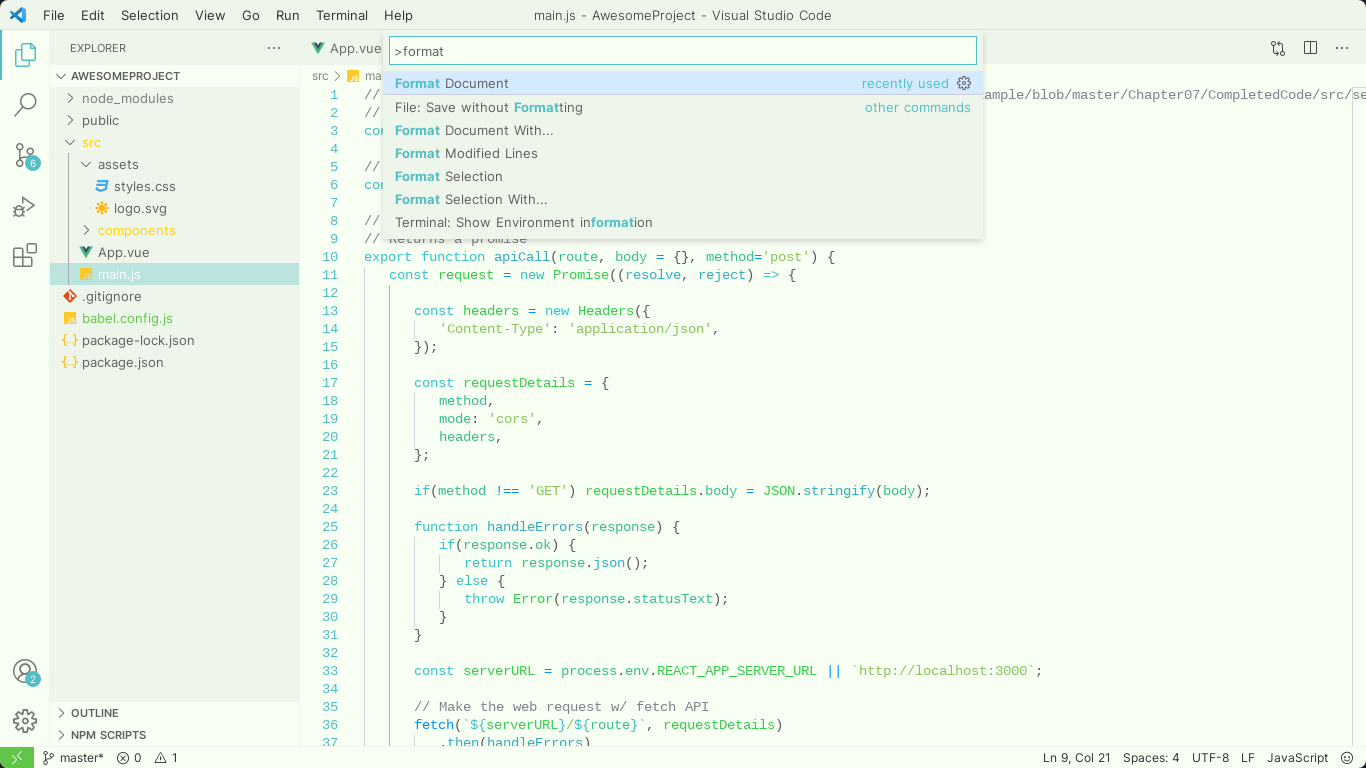Choose File: Save without Formatting
The image size is (1366, 768).
(683, 107)
